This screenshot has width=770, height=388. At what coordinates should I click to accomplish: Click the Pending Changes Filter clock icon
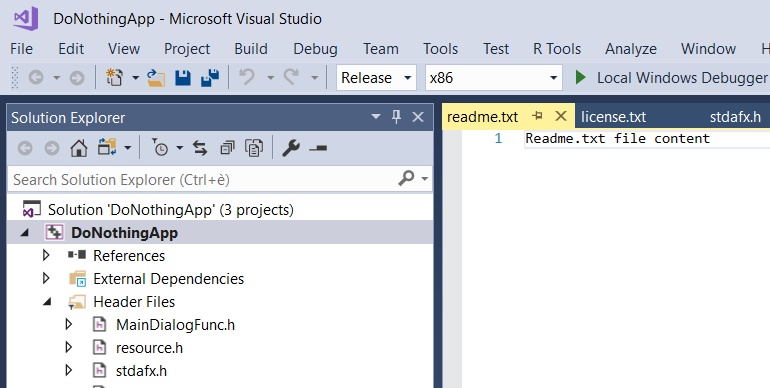(160, 147)
